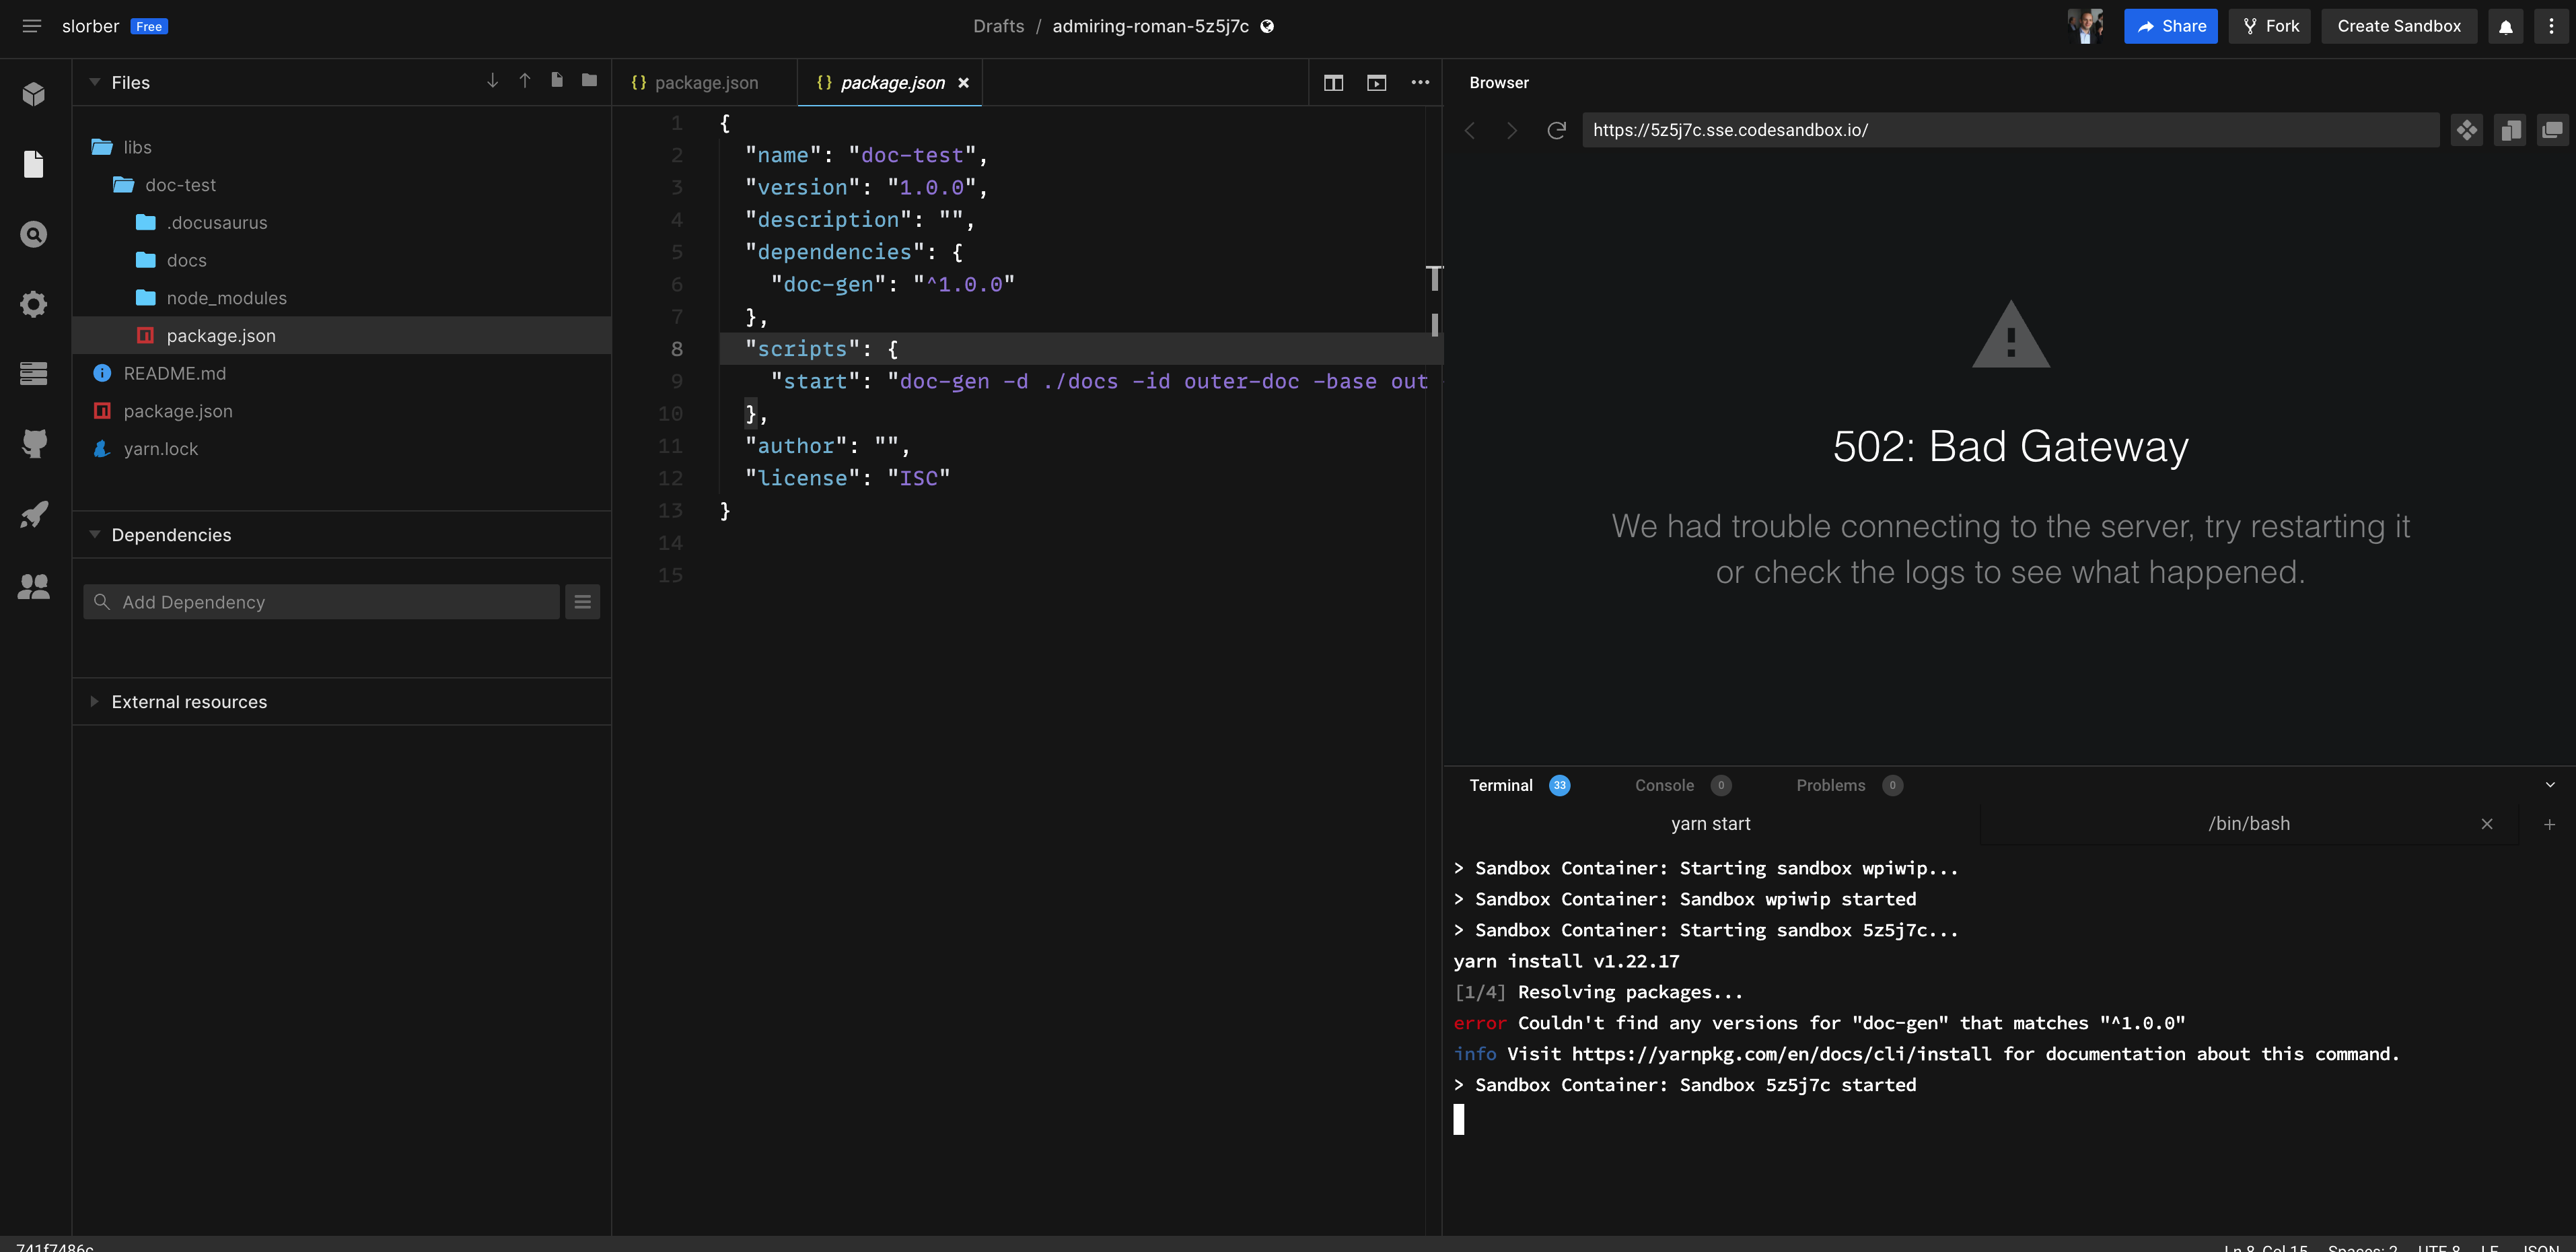
Task: Close the active package.json tab
Action: [963, 83]
